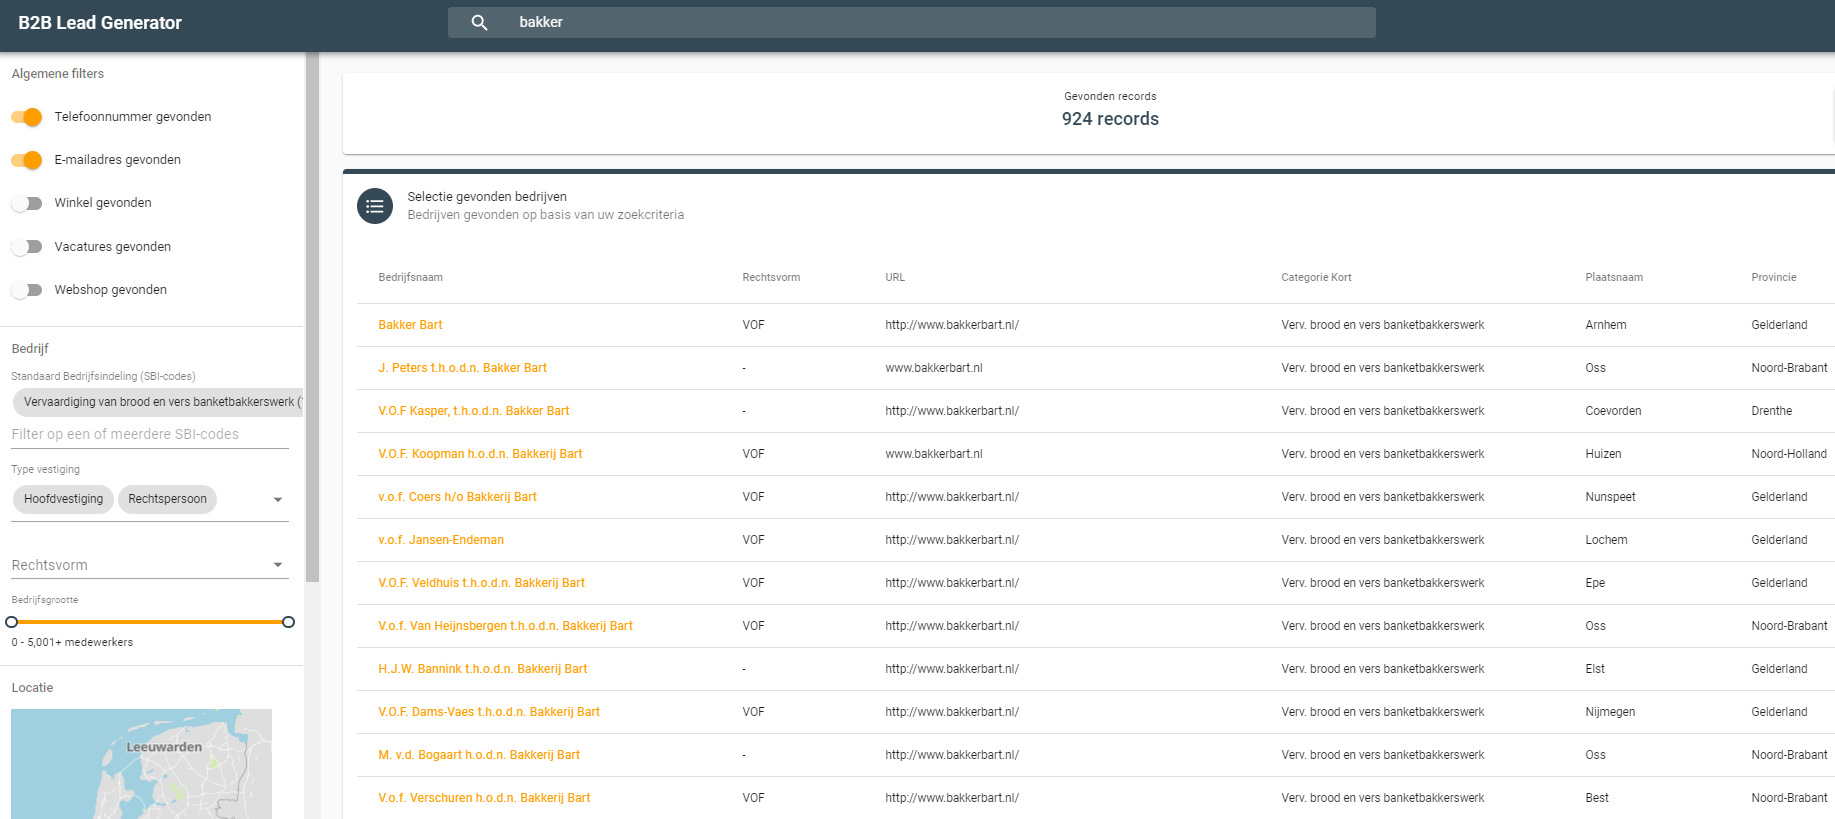
Task: Open v.o.f. Jansen-Endeman link
Action: [x=441, y=540]
